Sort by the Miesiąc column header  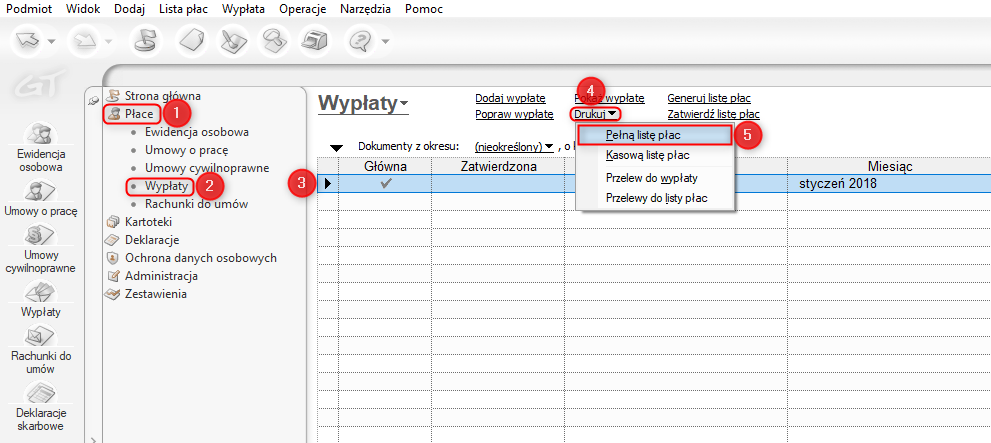tap(889, 167)
